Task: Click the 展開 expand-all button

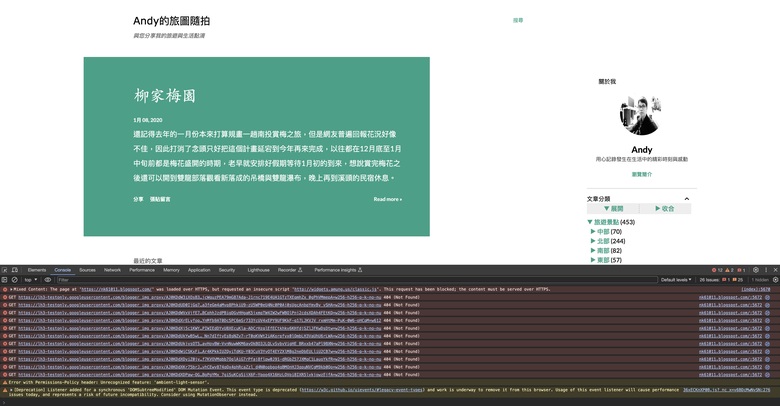Action: (x=613, y=208)
